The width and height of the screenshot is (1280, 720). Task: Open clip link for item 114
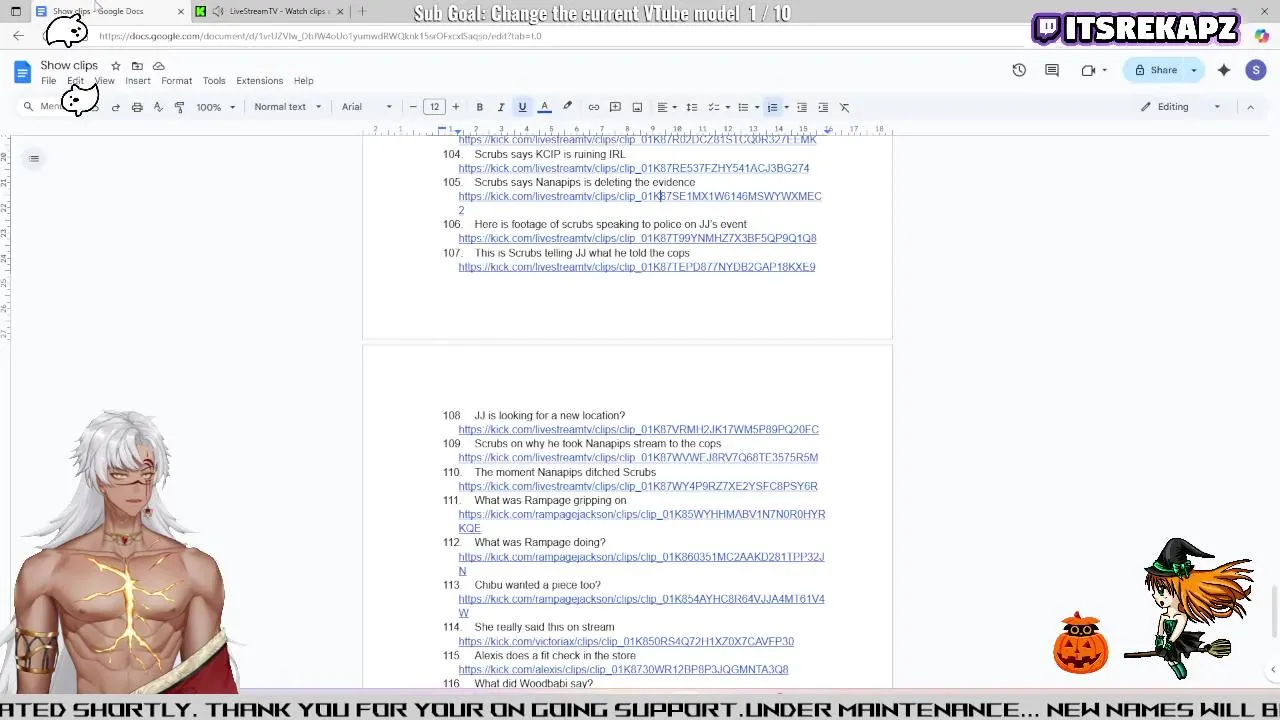click(x=626, y=642)
